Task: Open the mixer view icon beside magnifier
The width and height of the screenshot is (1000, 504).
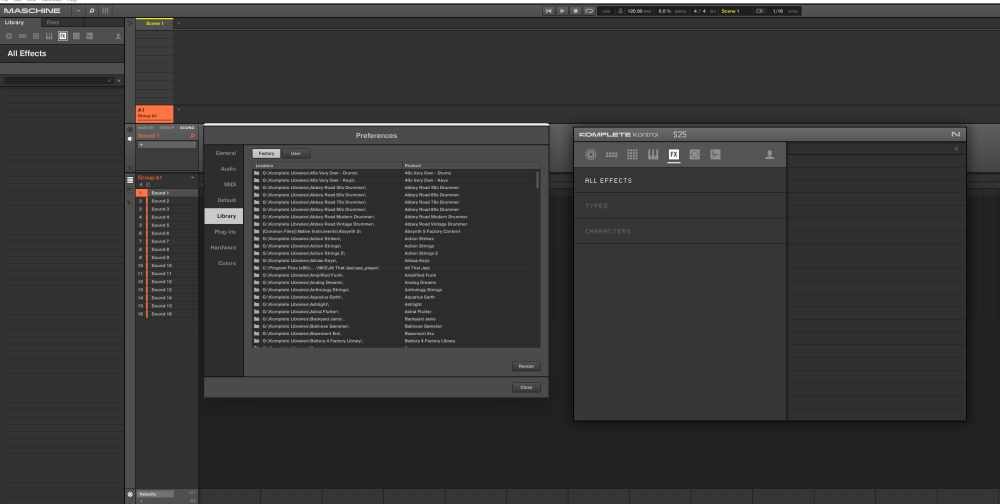Action: pyautogui.click(x=105, y=11)
